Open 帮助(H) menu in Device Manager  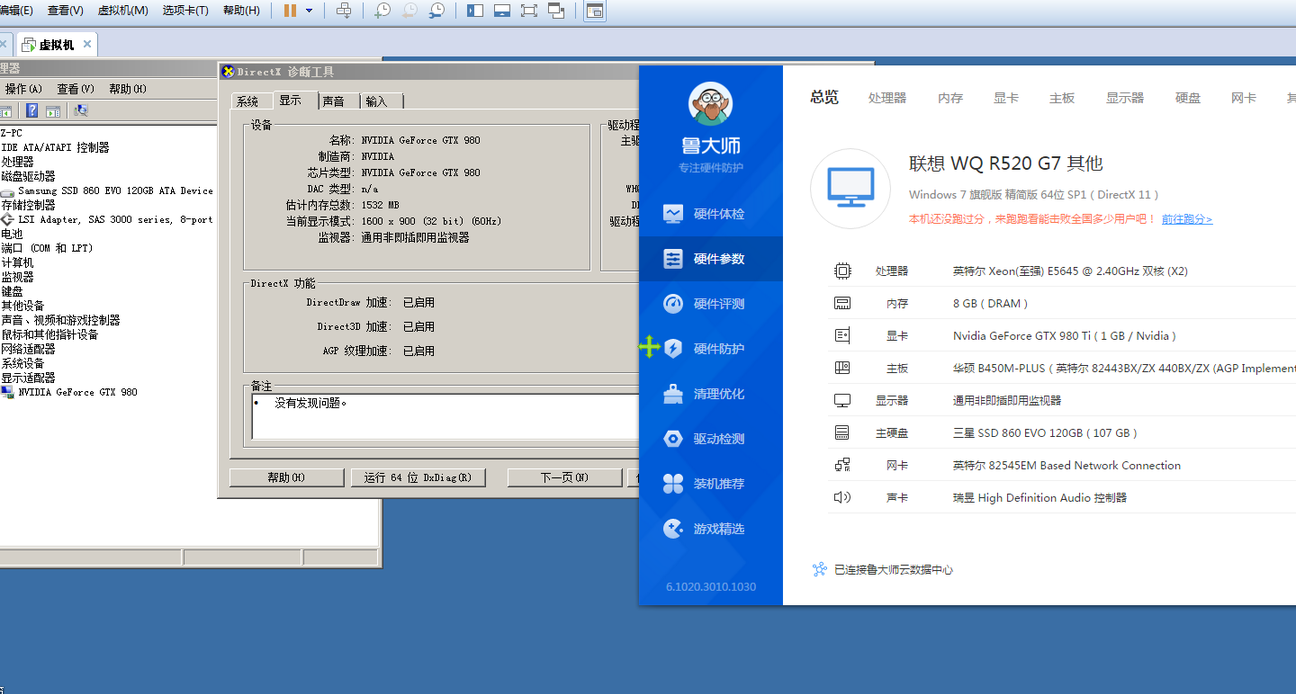(127, 89)
